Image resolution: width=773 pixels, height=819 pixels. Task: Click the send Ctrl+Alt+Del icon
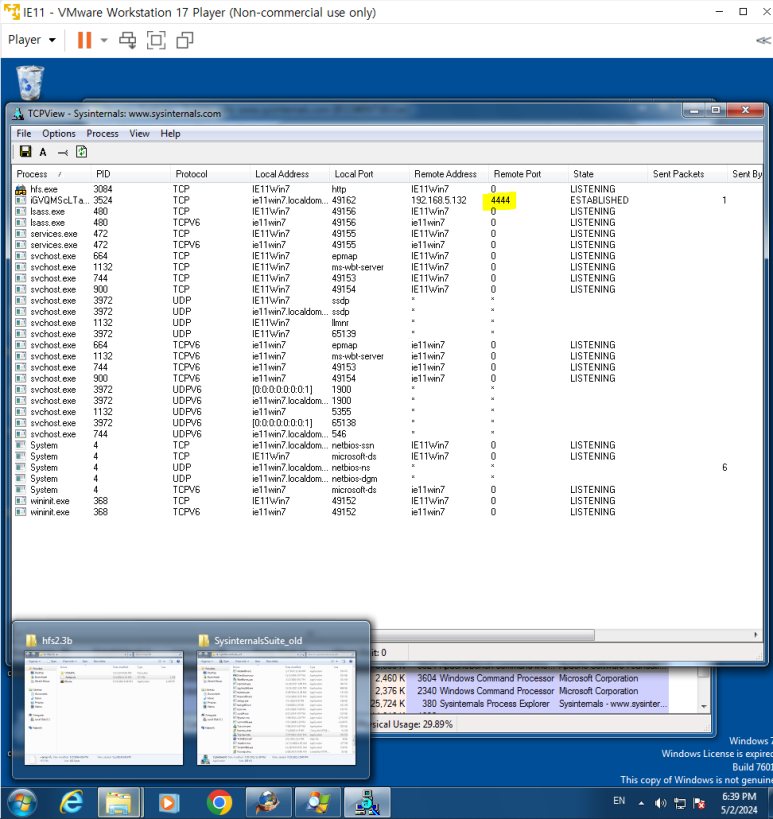127,40
